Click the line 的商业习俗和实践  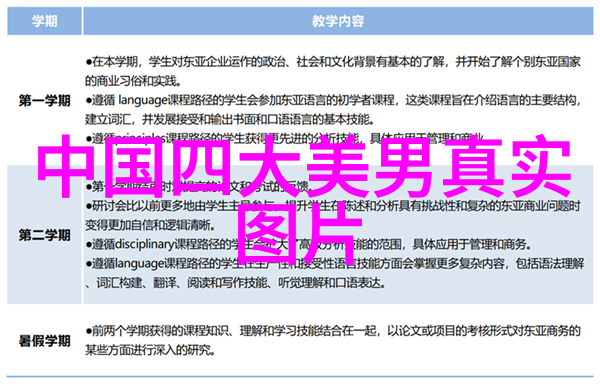click(133, 81)
